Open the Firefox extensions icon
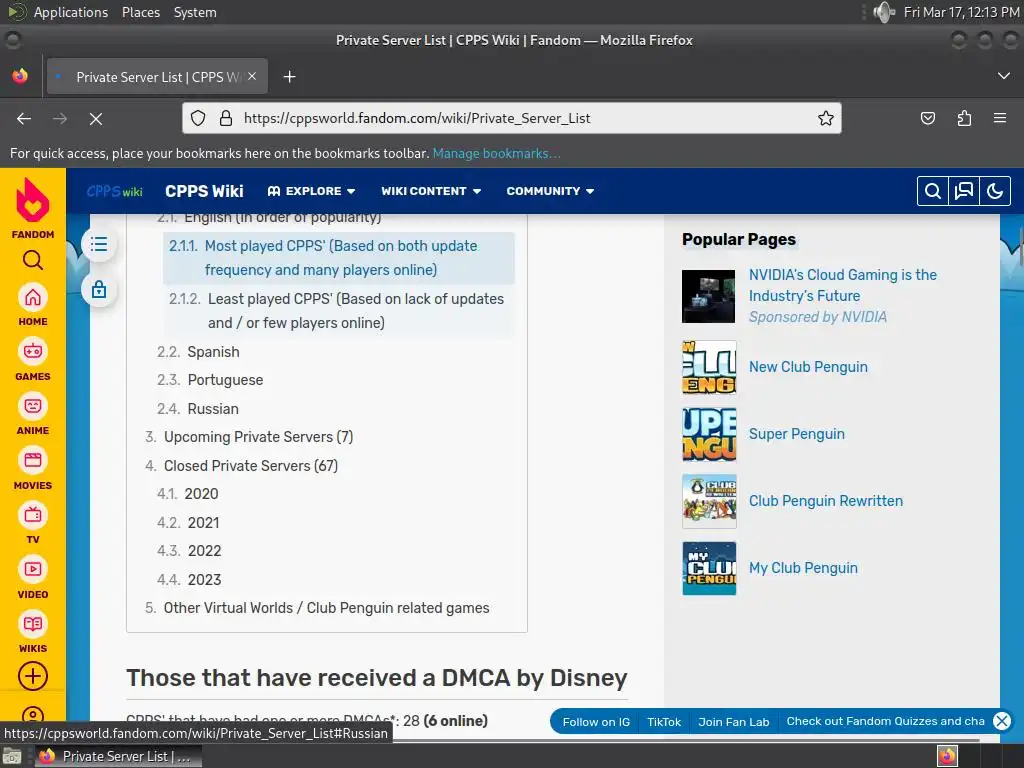The image size is (1024, 768). click(964, 118)
